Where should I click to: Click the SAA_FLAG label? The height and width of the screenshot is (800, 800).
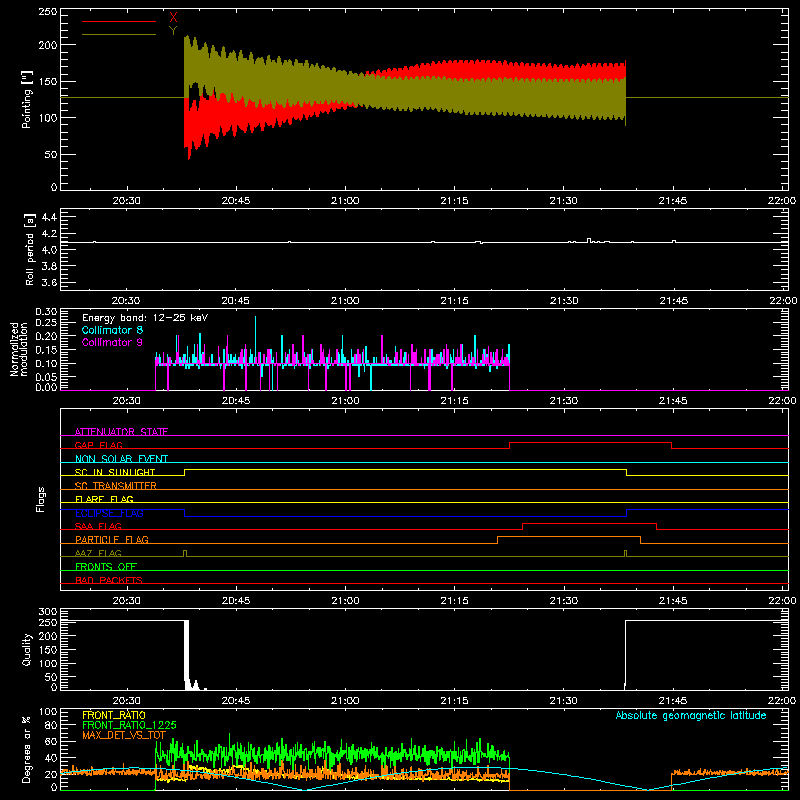click(x=98, y=526)
